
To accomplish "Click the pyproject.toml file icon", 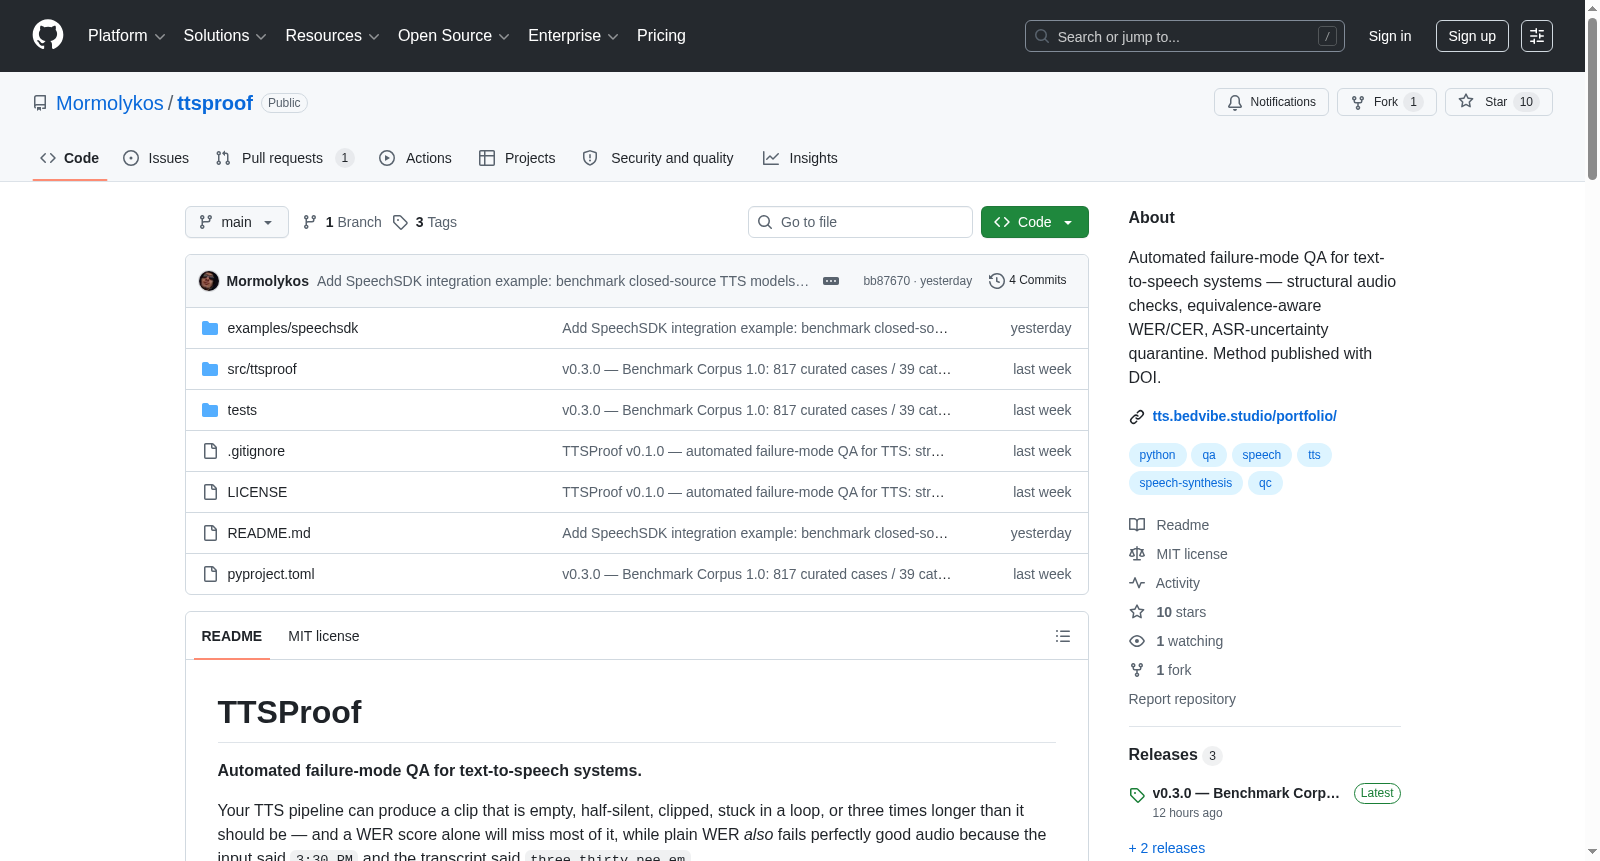I will (x=210, y=574).
